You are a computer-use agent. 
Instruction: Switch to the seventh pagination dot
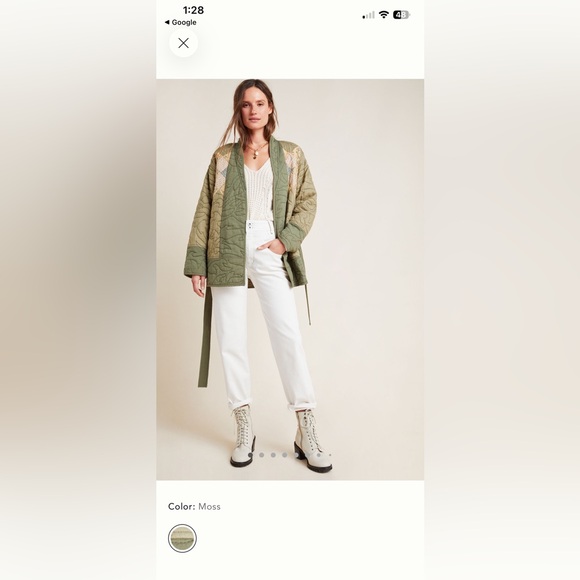[319, 455]
